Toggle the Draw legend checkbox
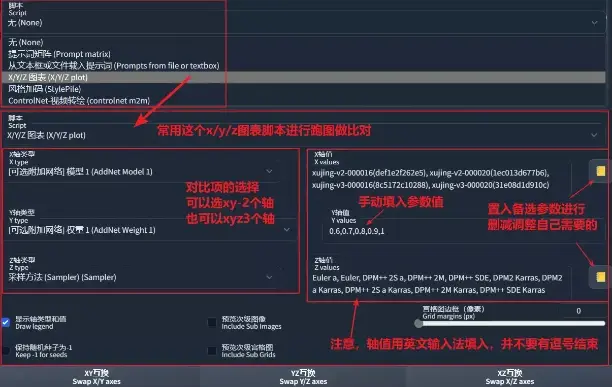 6,322
